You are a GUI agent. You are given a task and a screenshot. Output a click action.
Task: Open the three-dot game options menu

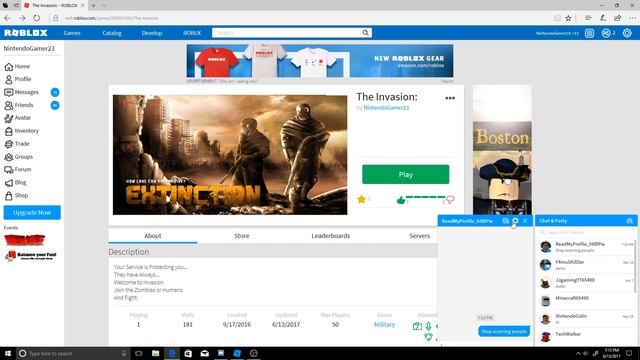pos(450,98)
